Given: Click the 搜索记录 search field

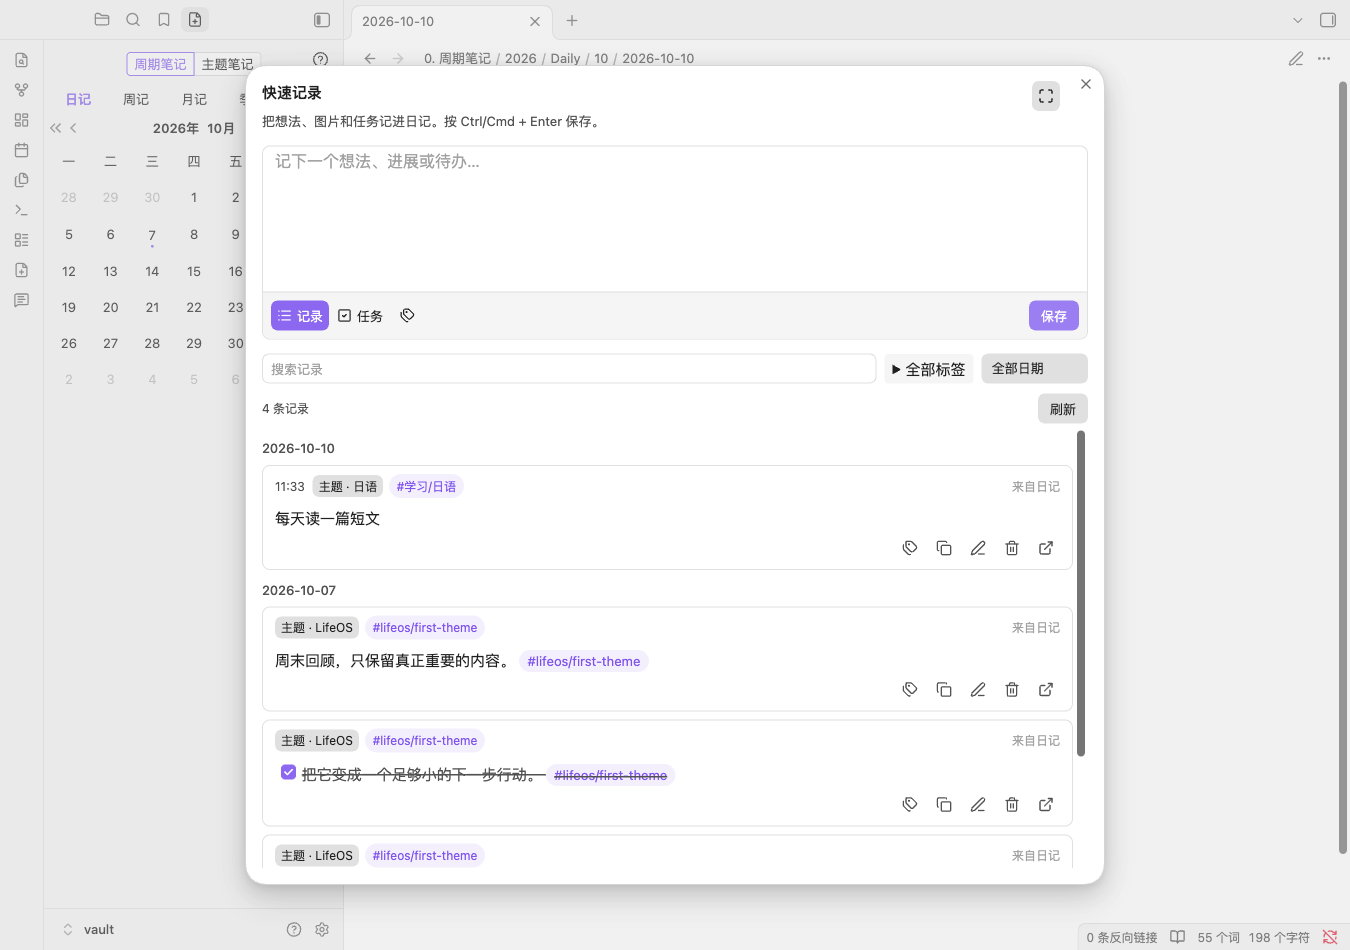Looking at the screenshot, I should pos(569,369).
